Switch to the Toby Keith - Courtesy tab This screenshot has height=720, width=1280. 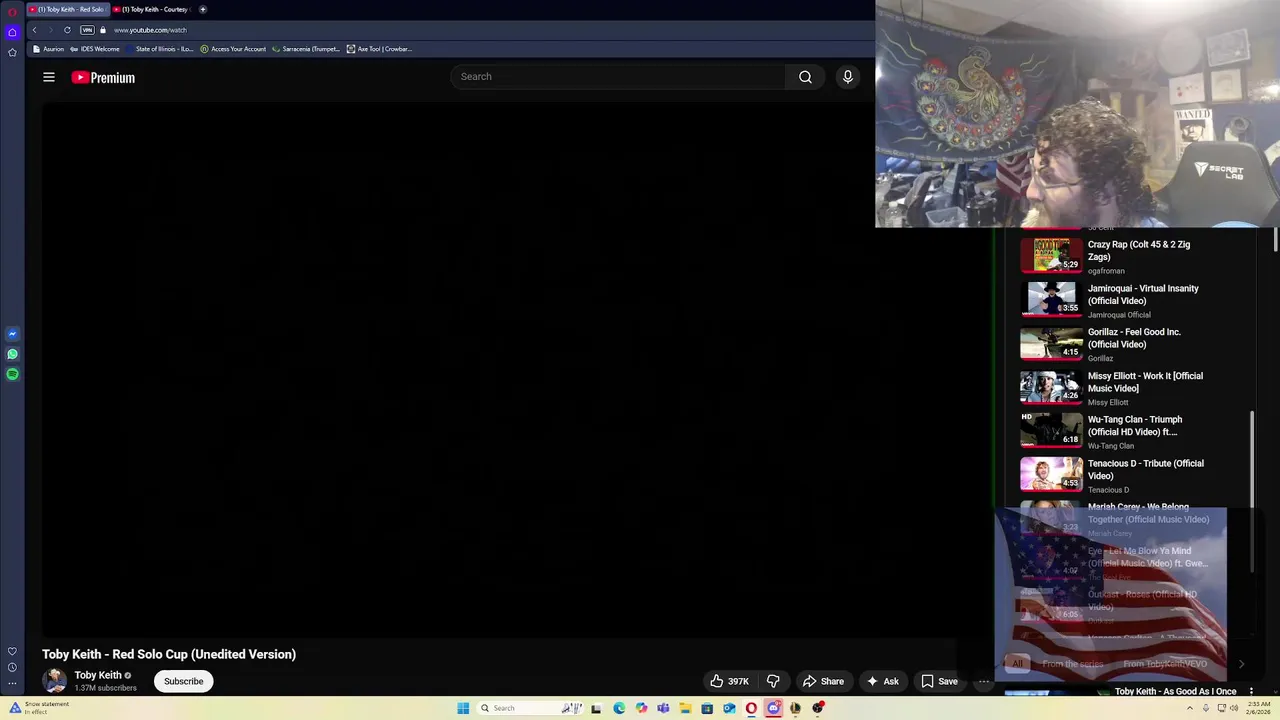point(152,9)
